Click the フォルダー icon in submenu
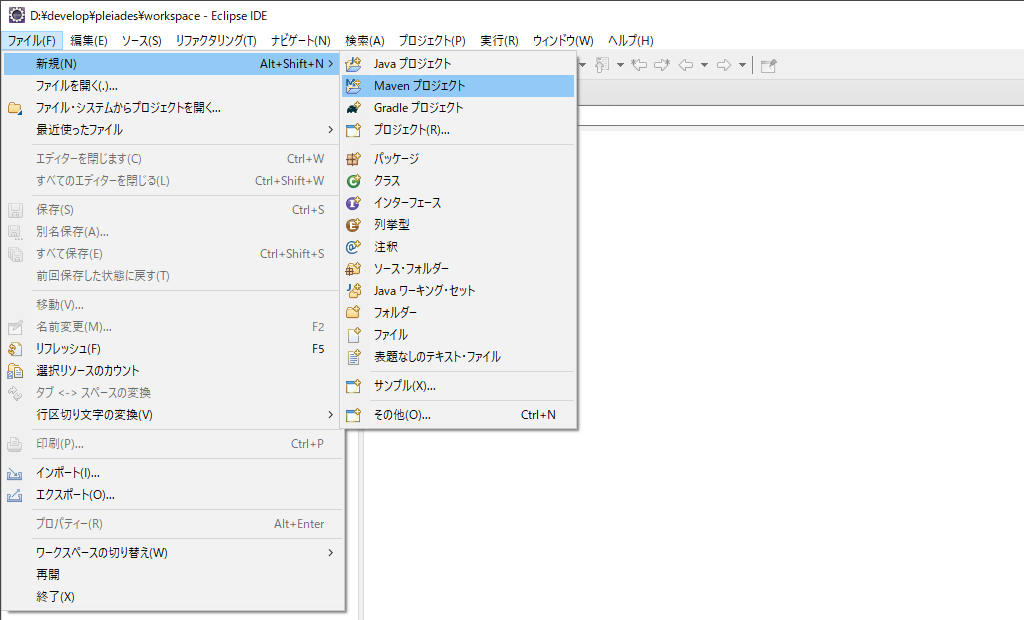1024x620 pixels. click(x=353, y=312)
